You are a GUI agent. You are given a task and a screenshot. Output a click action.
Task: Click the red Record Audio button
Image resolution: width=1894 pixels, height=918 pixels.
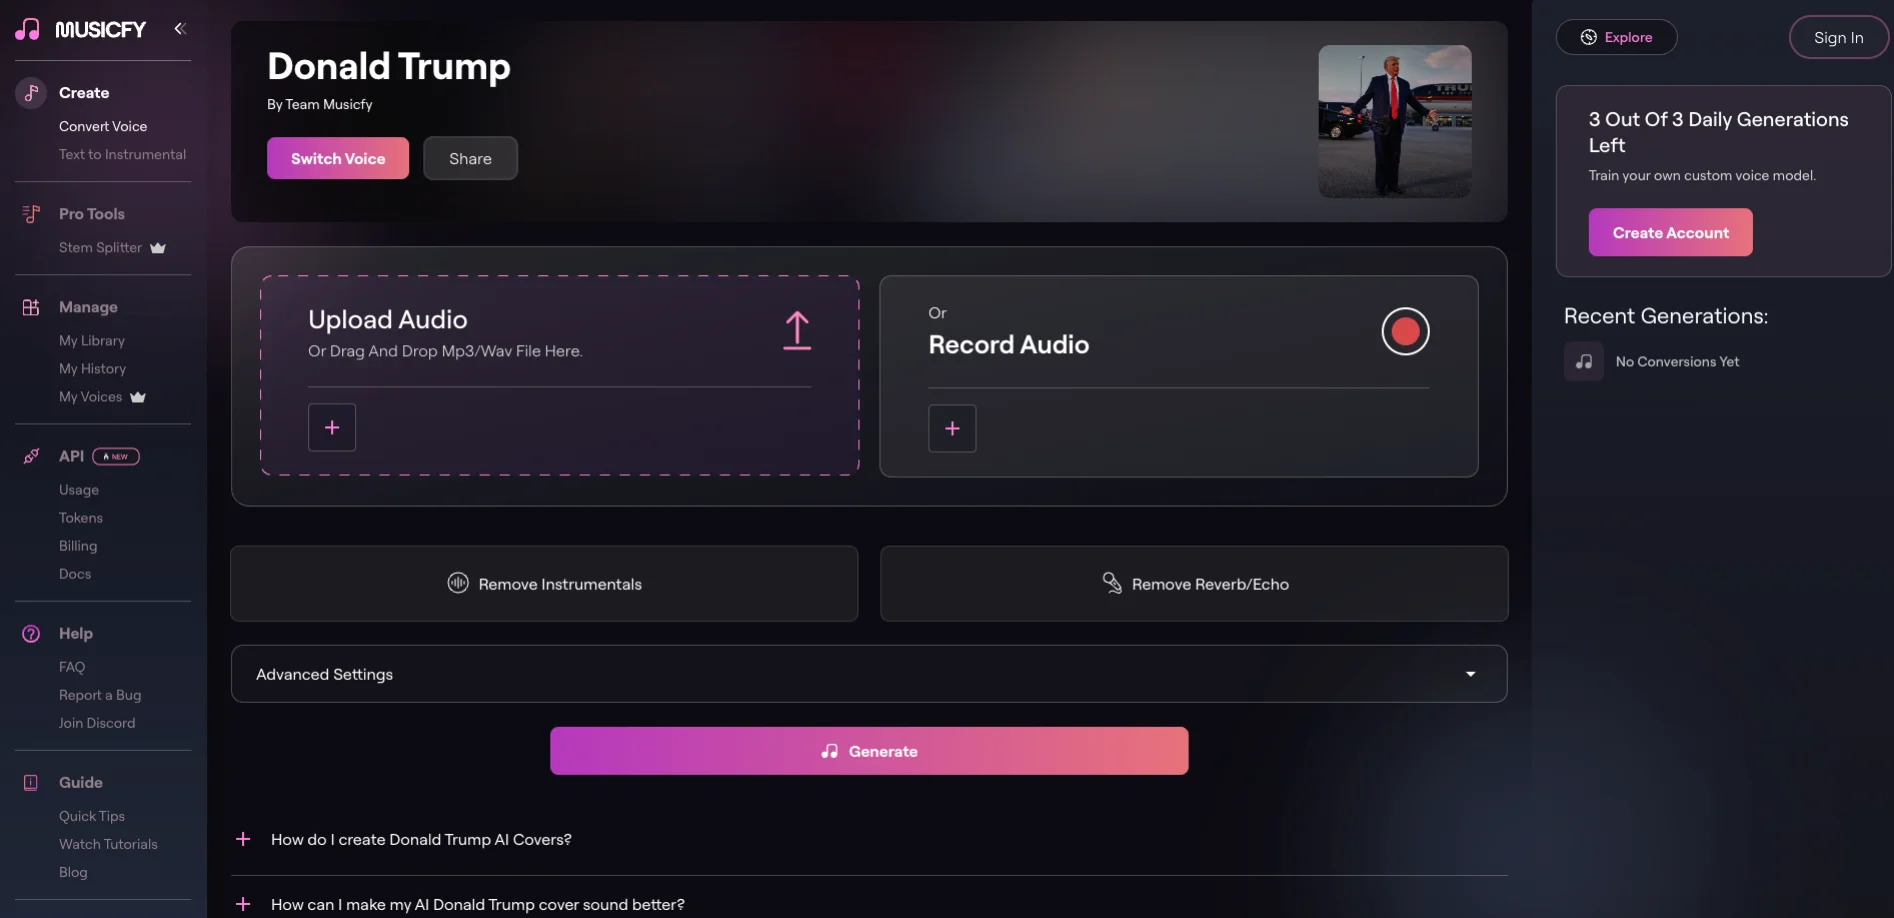point(1405,331)
